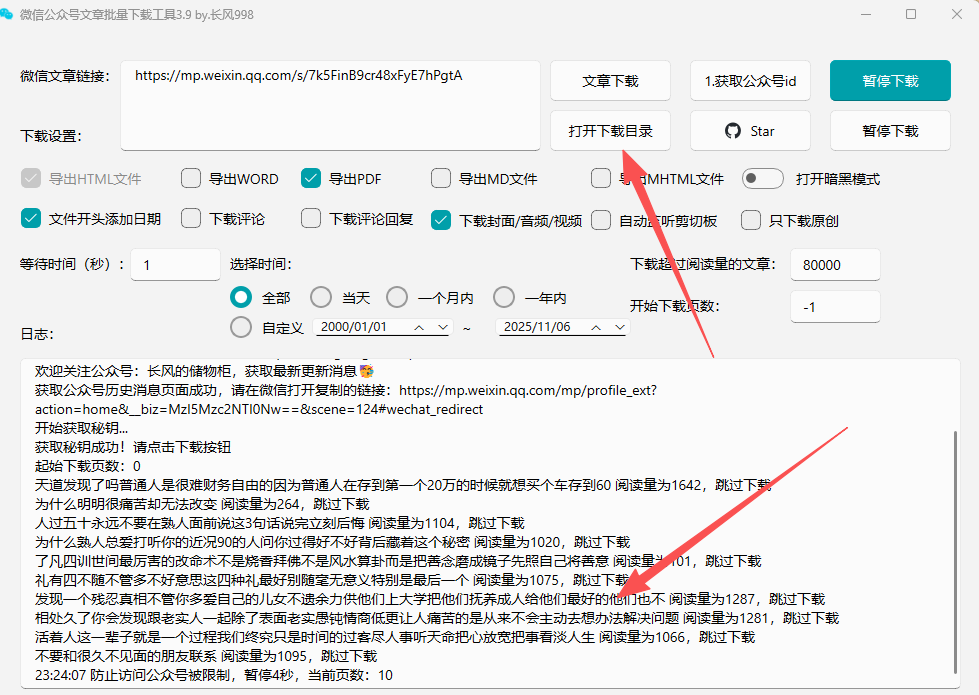Increase start date with up arrow

click(420, 327)
